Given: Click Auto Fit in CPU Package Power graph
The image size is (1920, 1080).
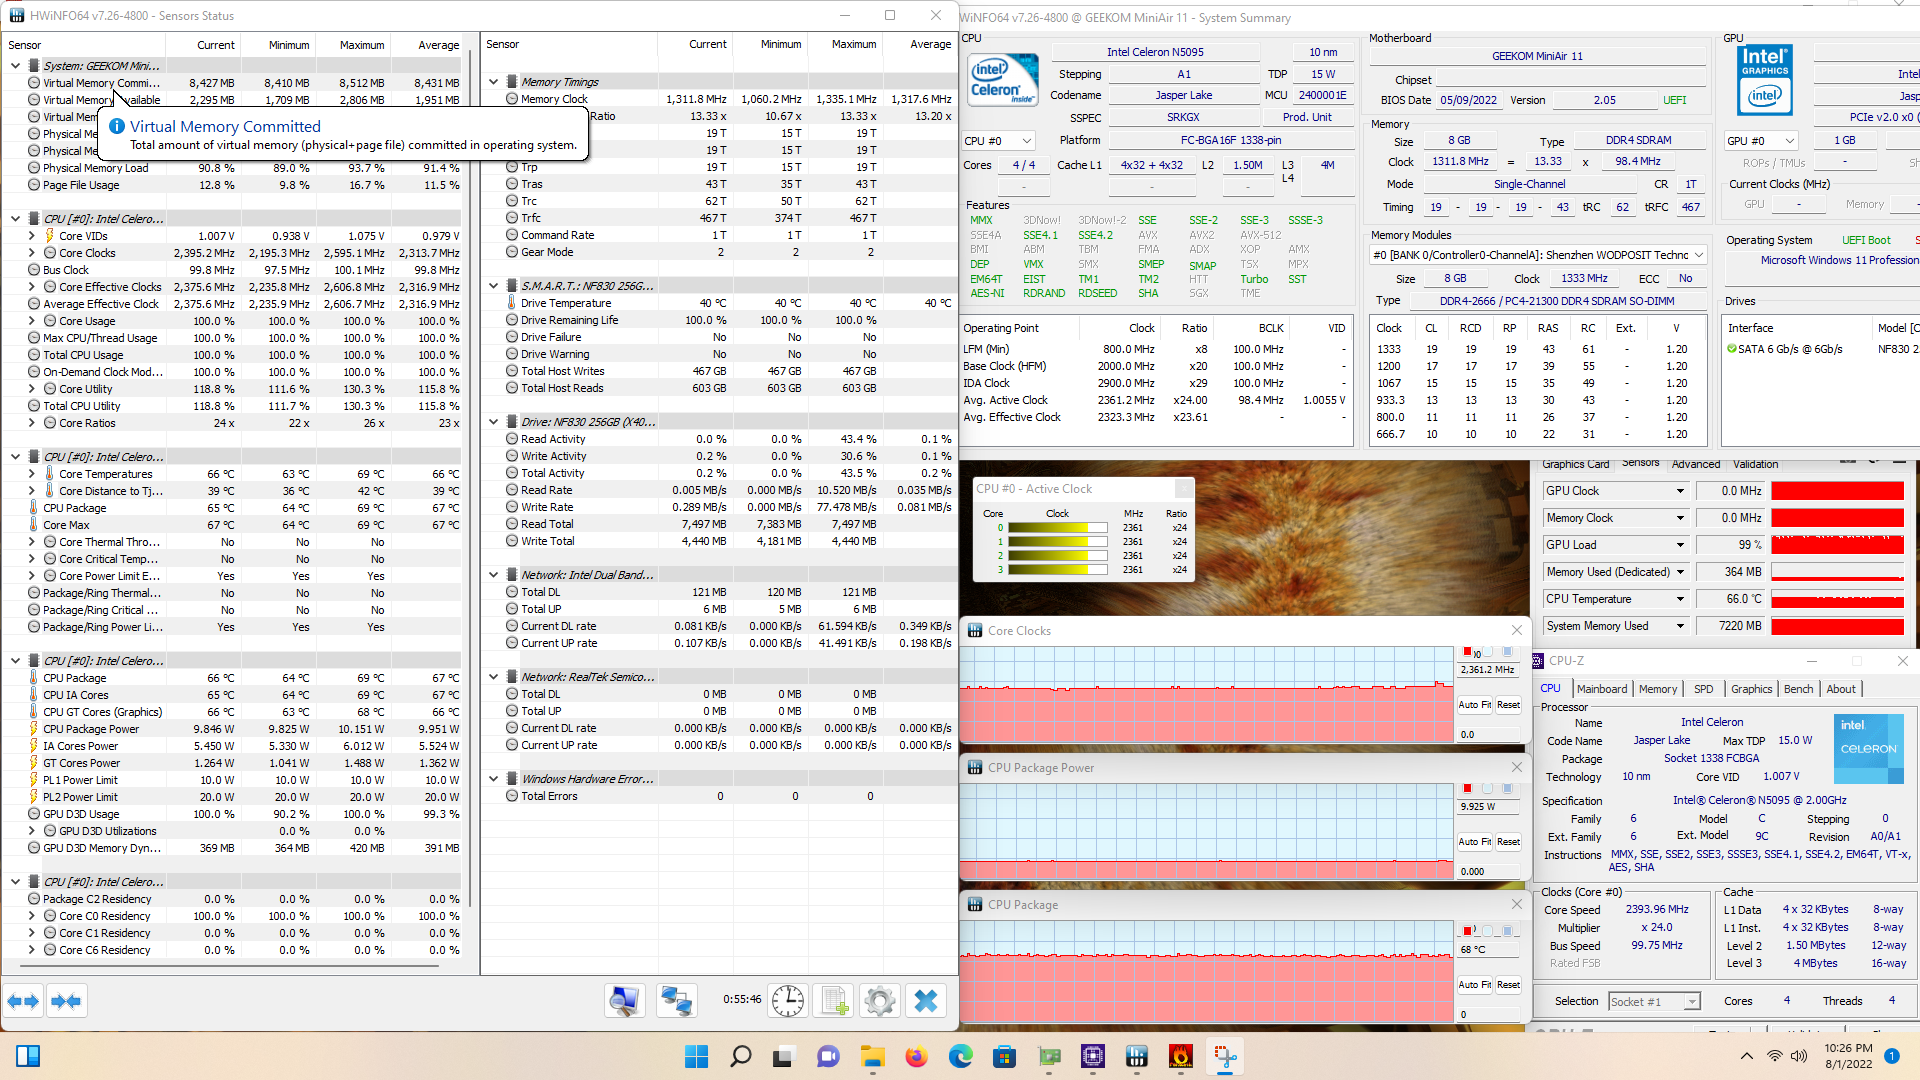Looking at the screenshot, I should pyautogui.click(x=1474, y=842).
